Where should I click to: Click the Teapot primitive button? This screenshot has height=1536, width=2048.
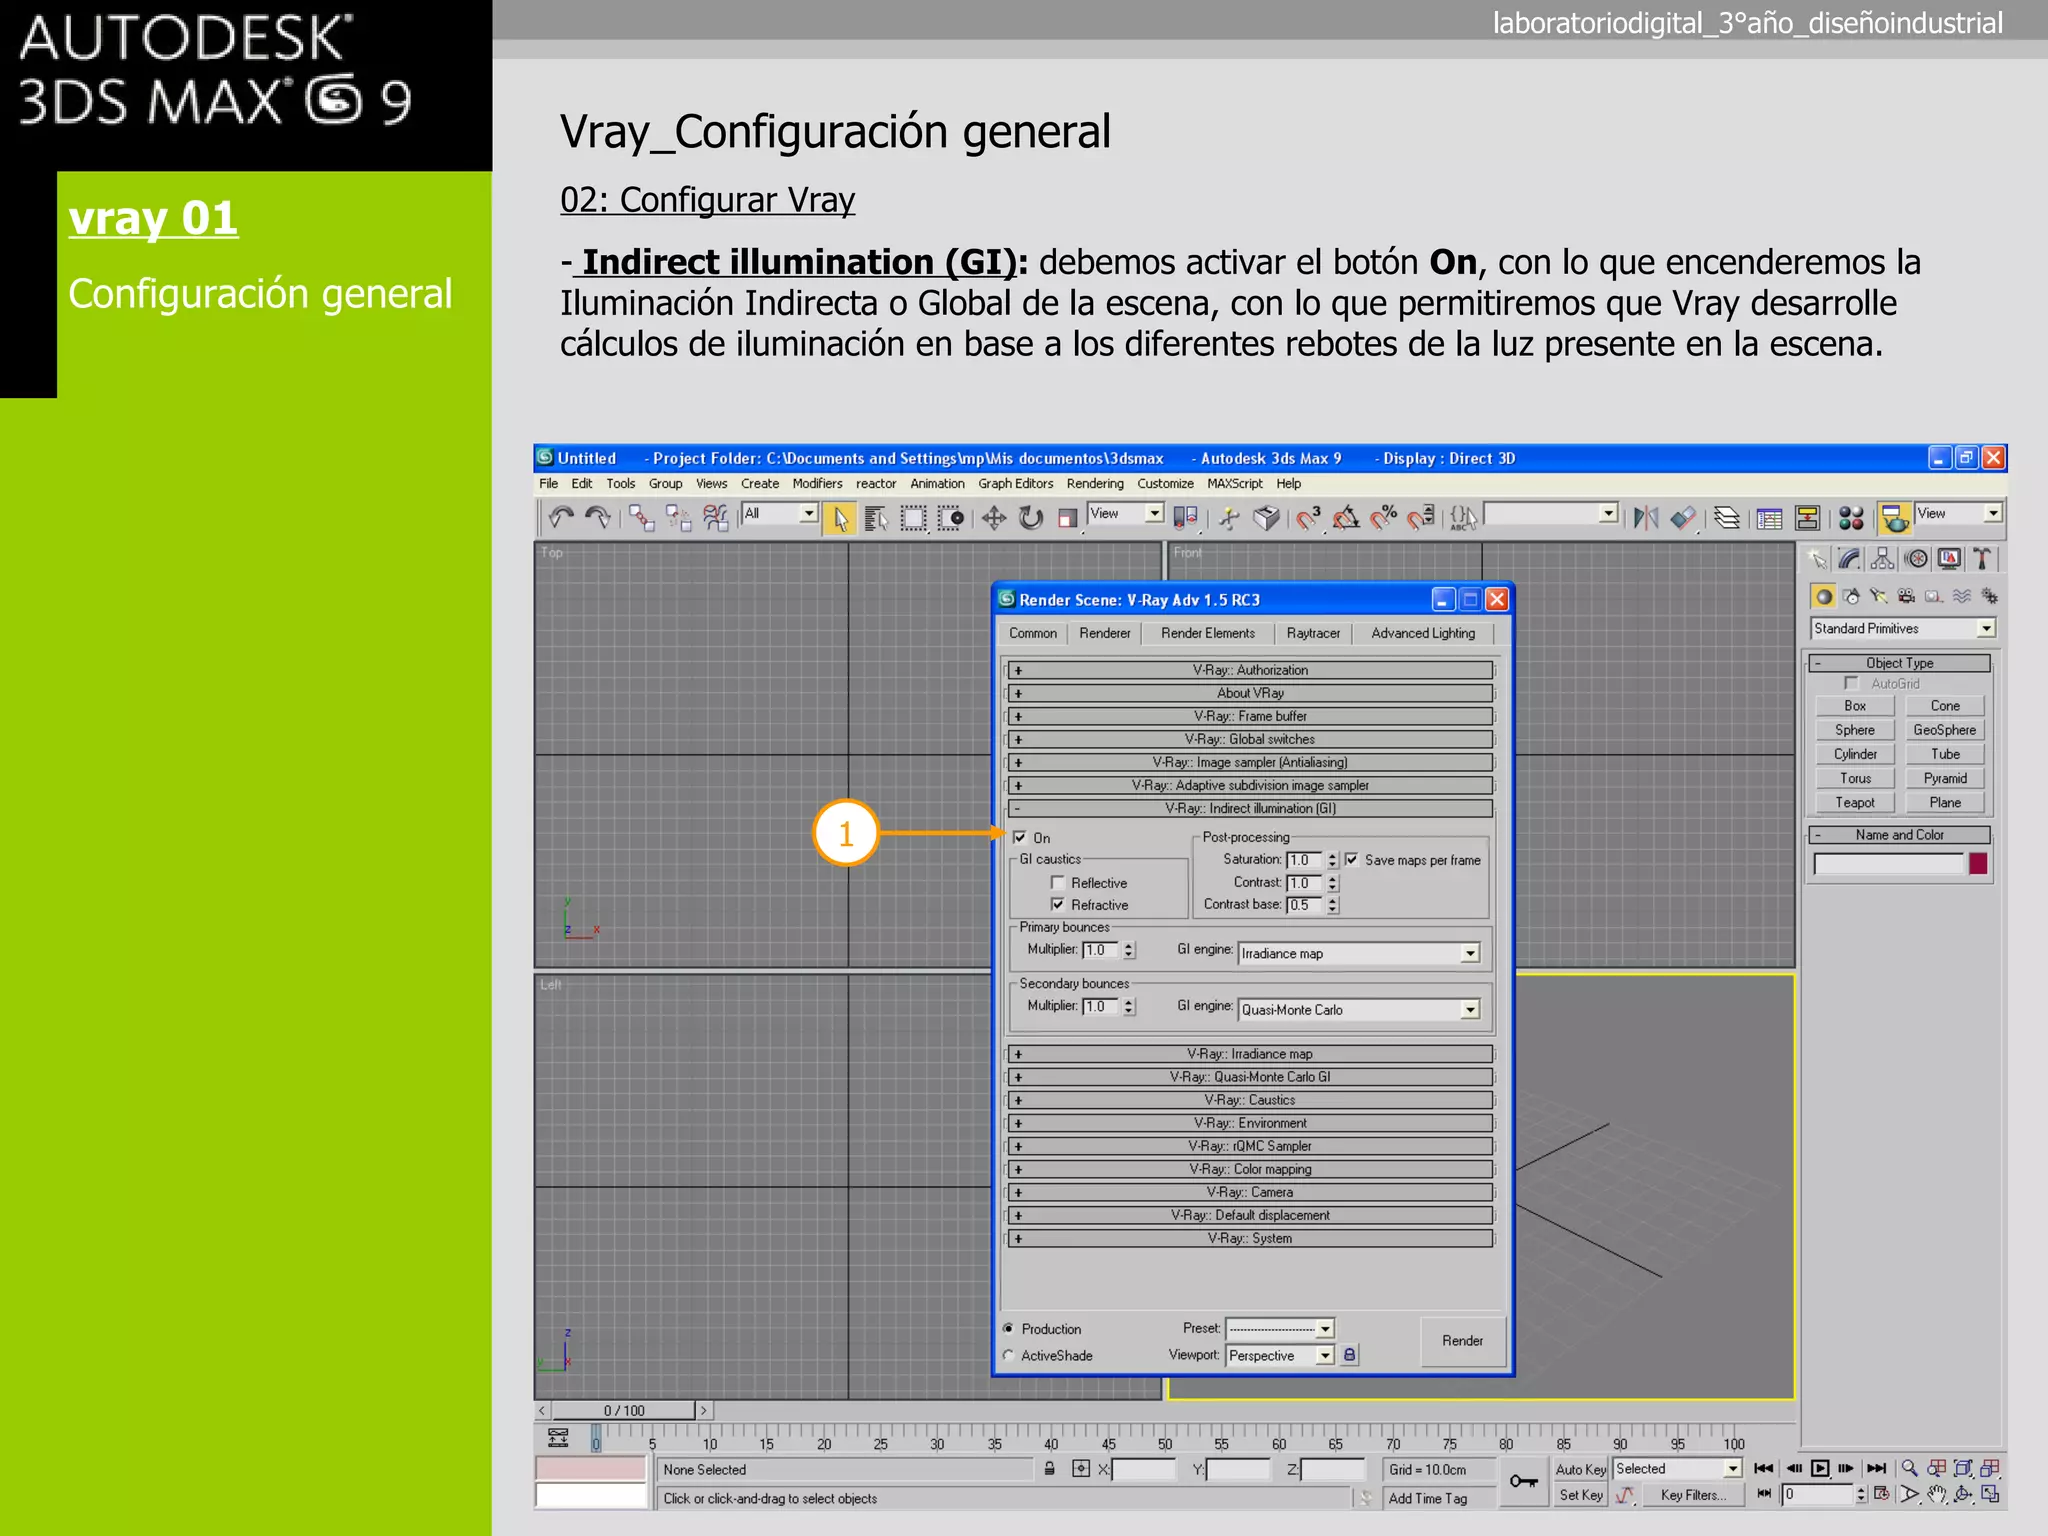point(1855,802)
